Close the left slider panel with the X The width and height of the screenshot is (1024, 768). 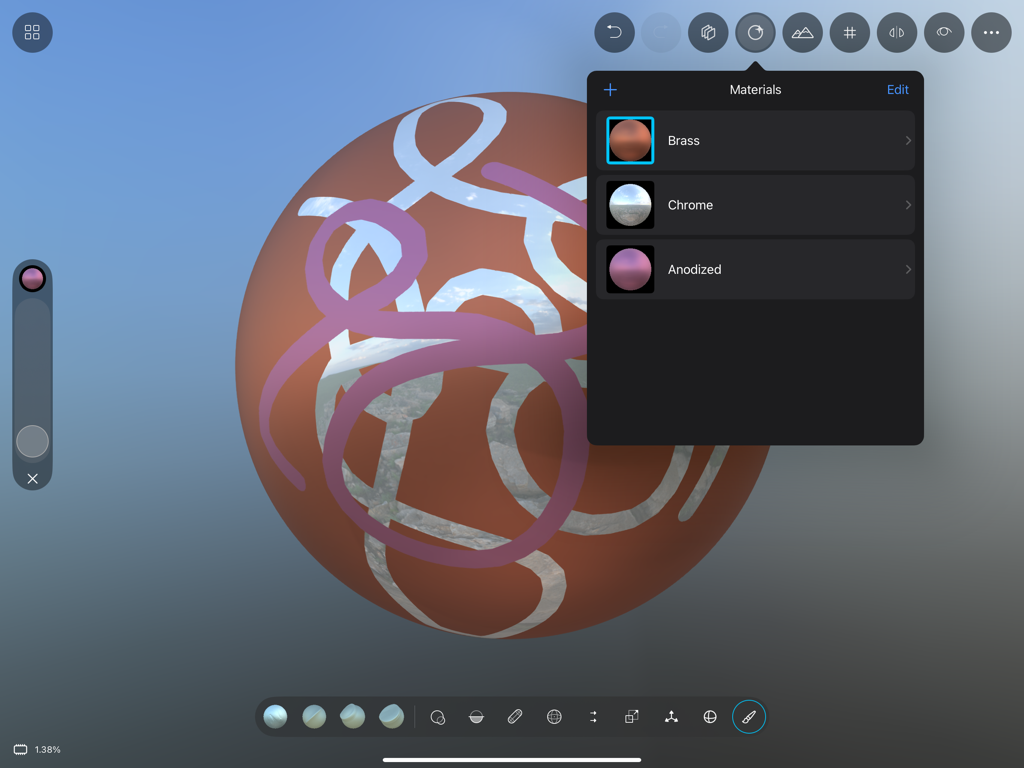pos(32,479)
